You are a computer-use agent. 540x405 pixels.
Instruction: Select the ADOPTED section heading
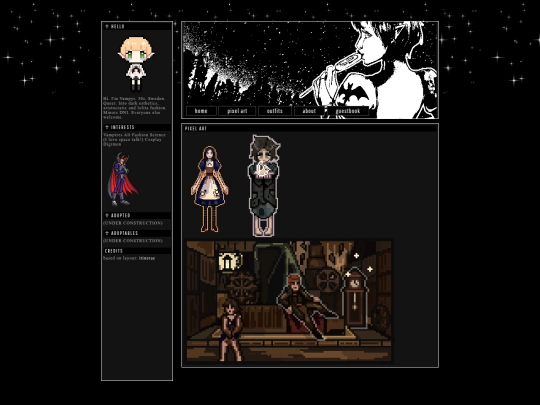click(121, 215)
